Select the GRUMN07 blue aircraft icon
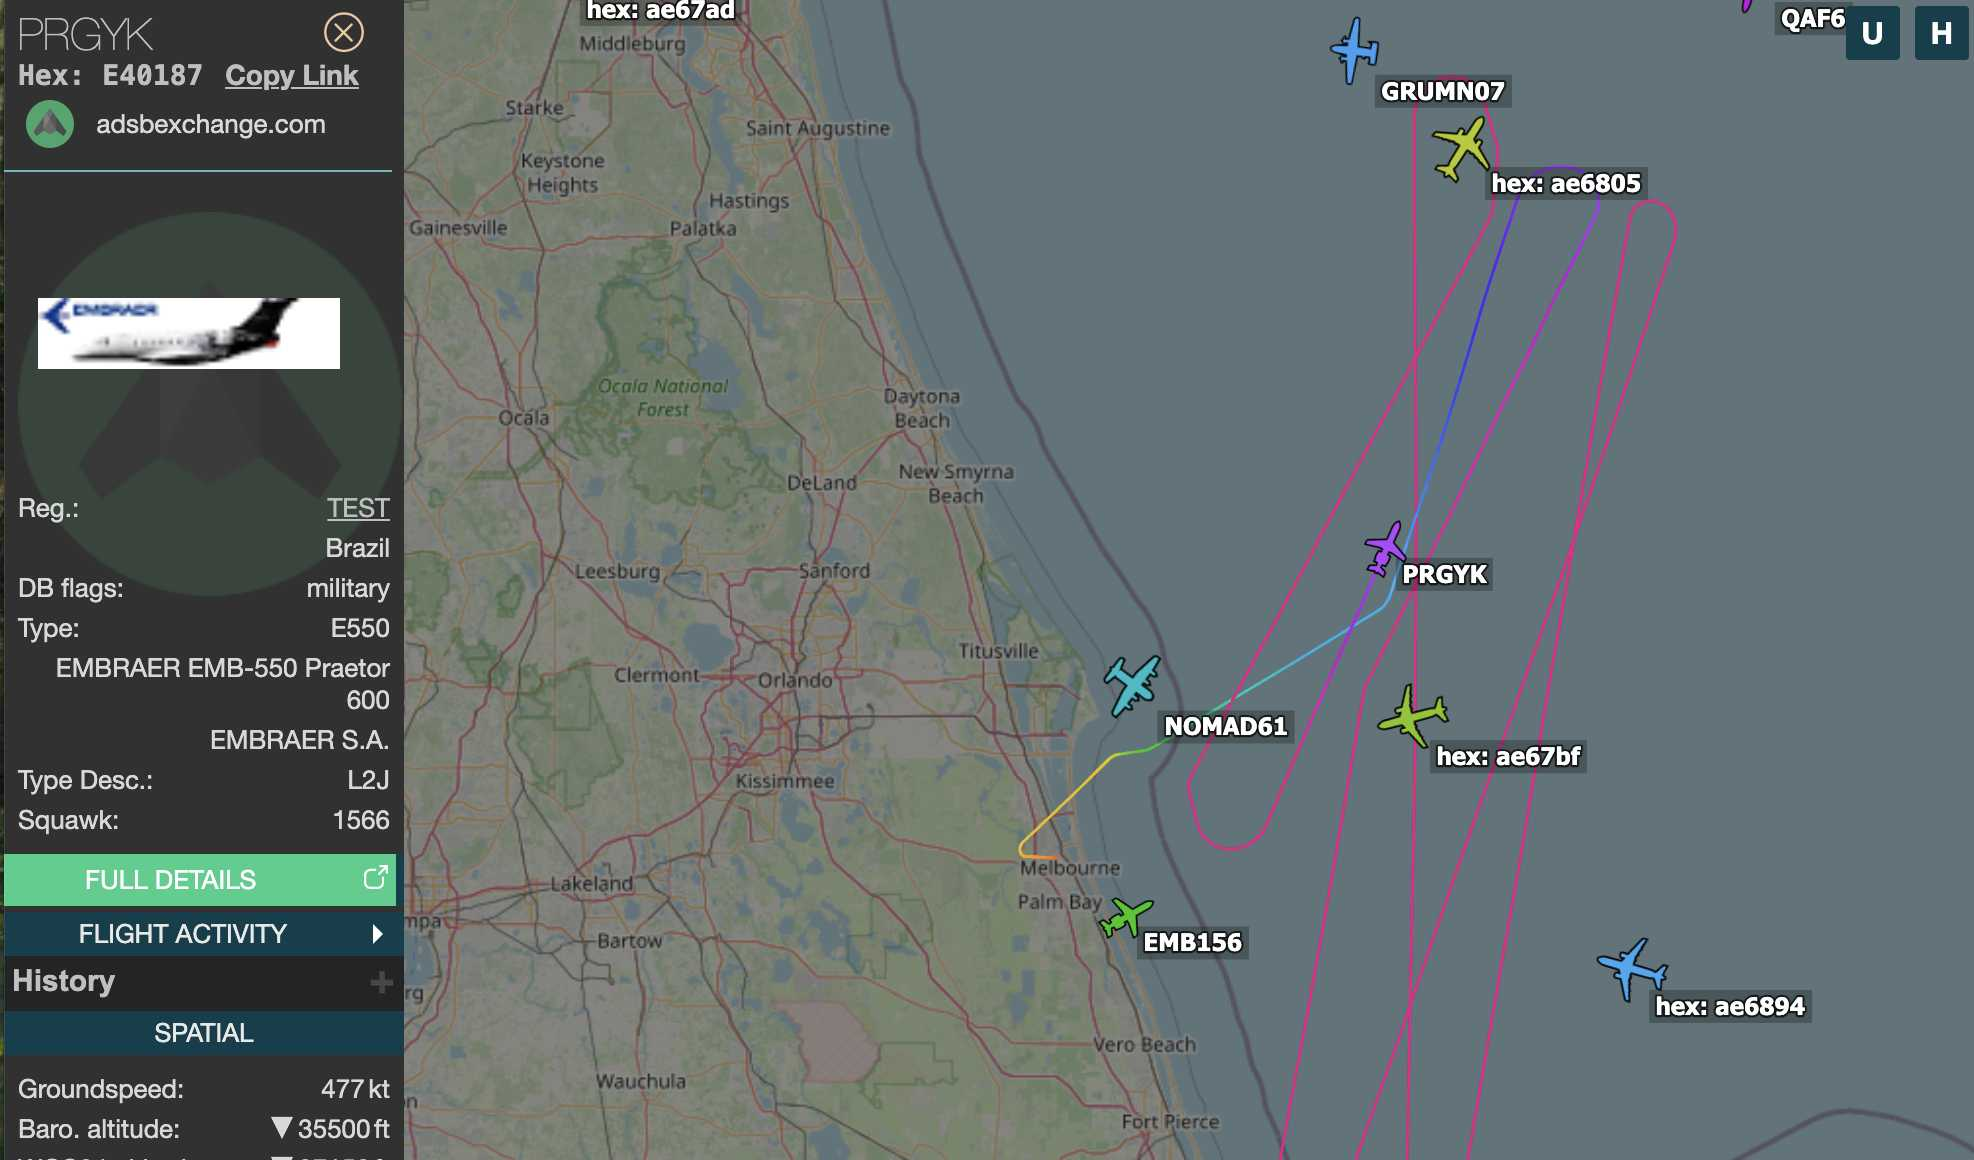 [x=1355, y=50]
